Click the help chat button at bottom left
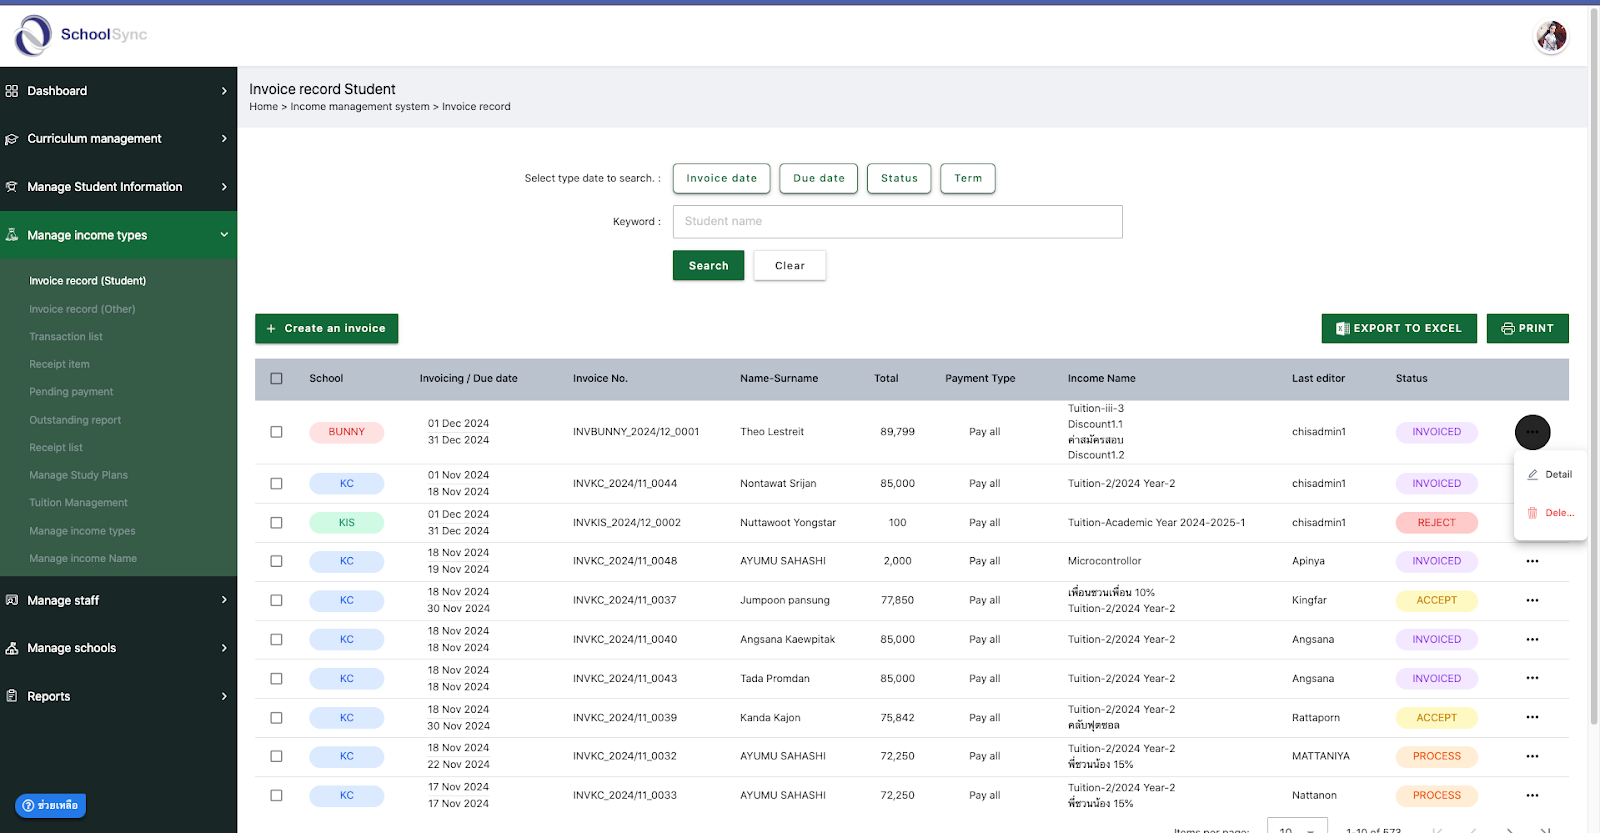The image size is (1600, 833). (x=51, y=805)
